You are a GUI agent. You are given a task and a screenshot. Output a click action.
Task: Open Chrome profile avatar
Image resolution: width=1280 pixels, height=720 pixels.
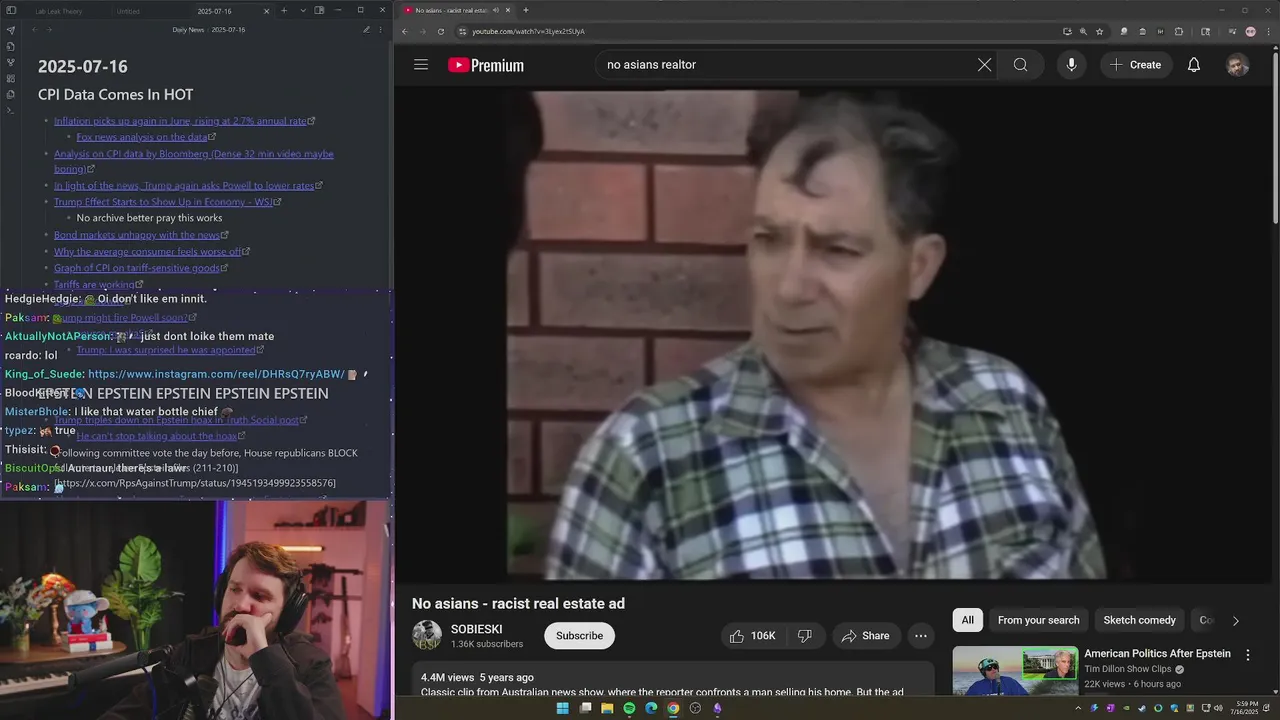click(1250, 31)
